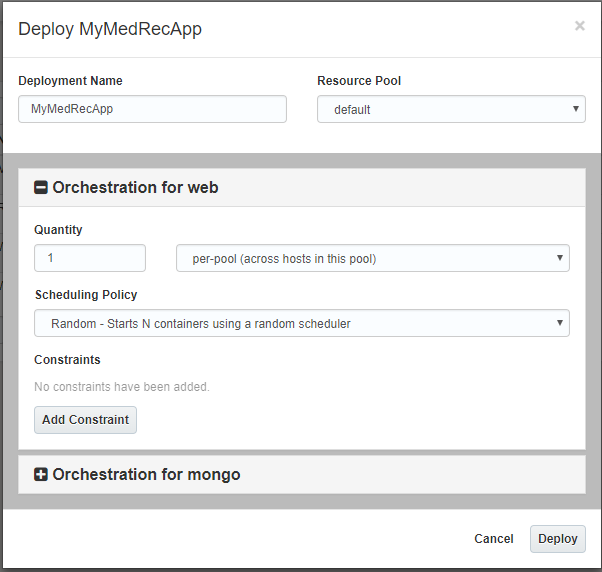Toggle the Orchestration for mongo heading
602x572 pixels.
tap(146, 475)
